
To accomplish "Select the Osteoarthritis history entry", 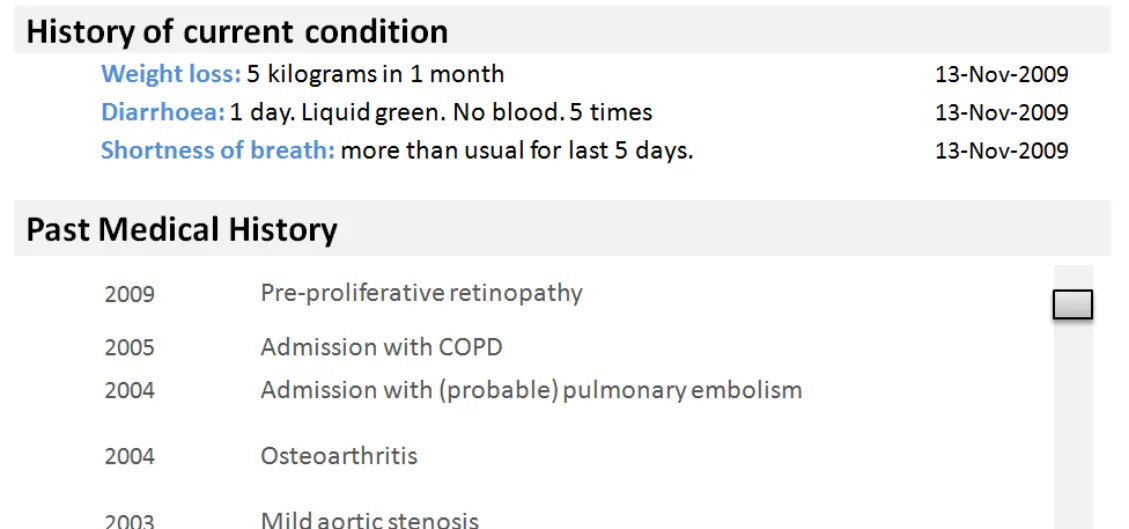I will tap(339, 456).
